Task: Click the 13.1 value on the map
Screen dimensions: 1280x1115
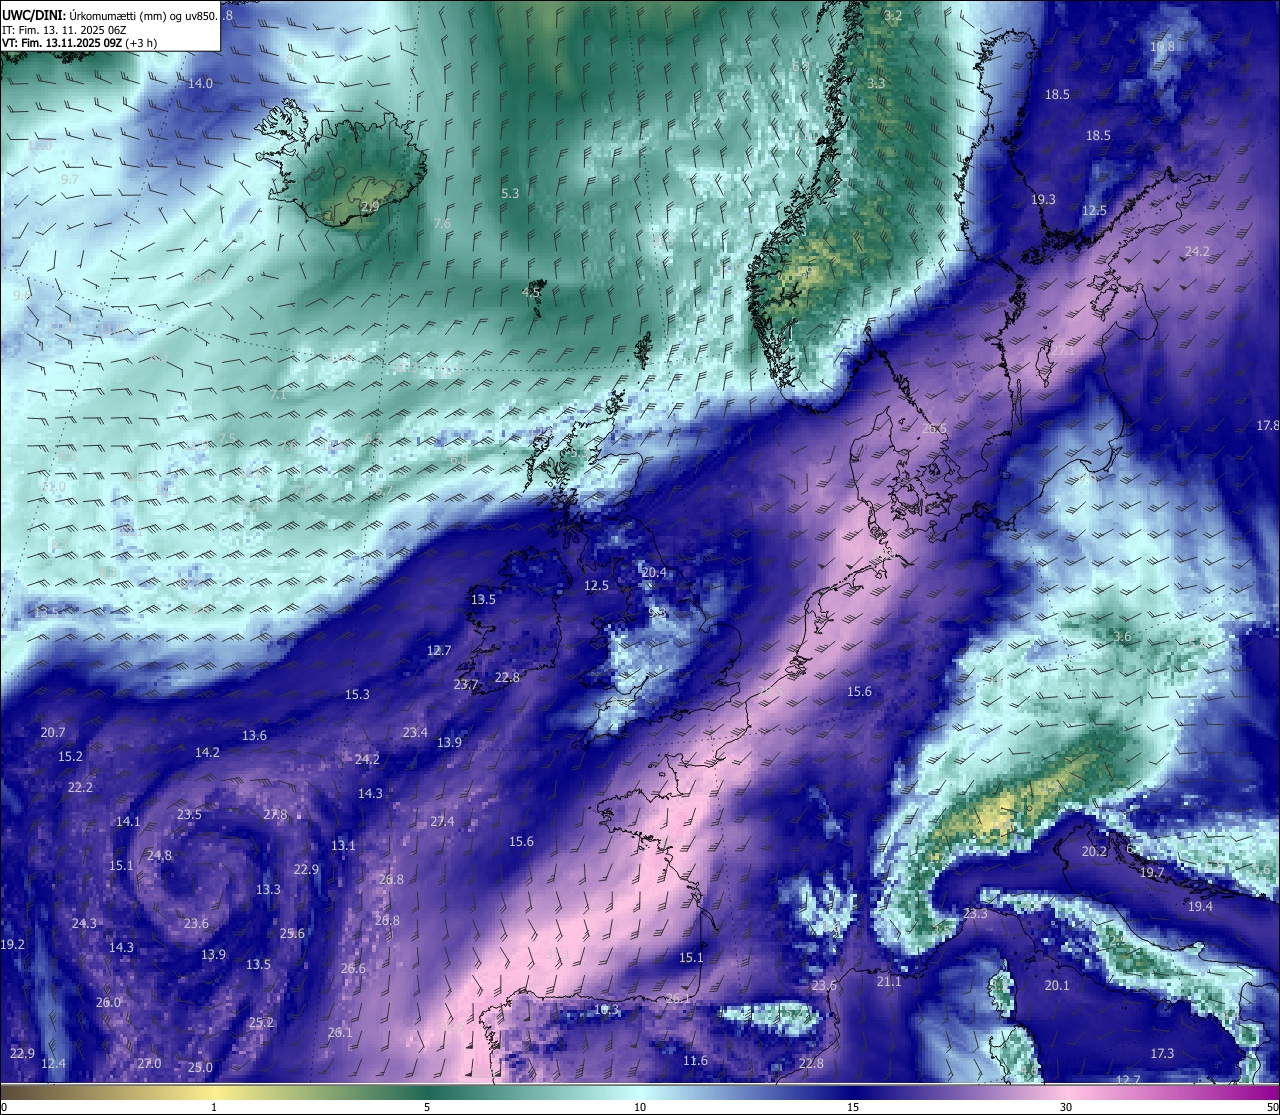Action: [343, 846]
